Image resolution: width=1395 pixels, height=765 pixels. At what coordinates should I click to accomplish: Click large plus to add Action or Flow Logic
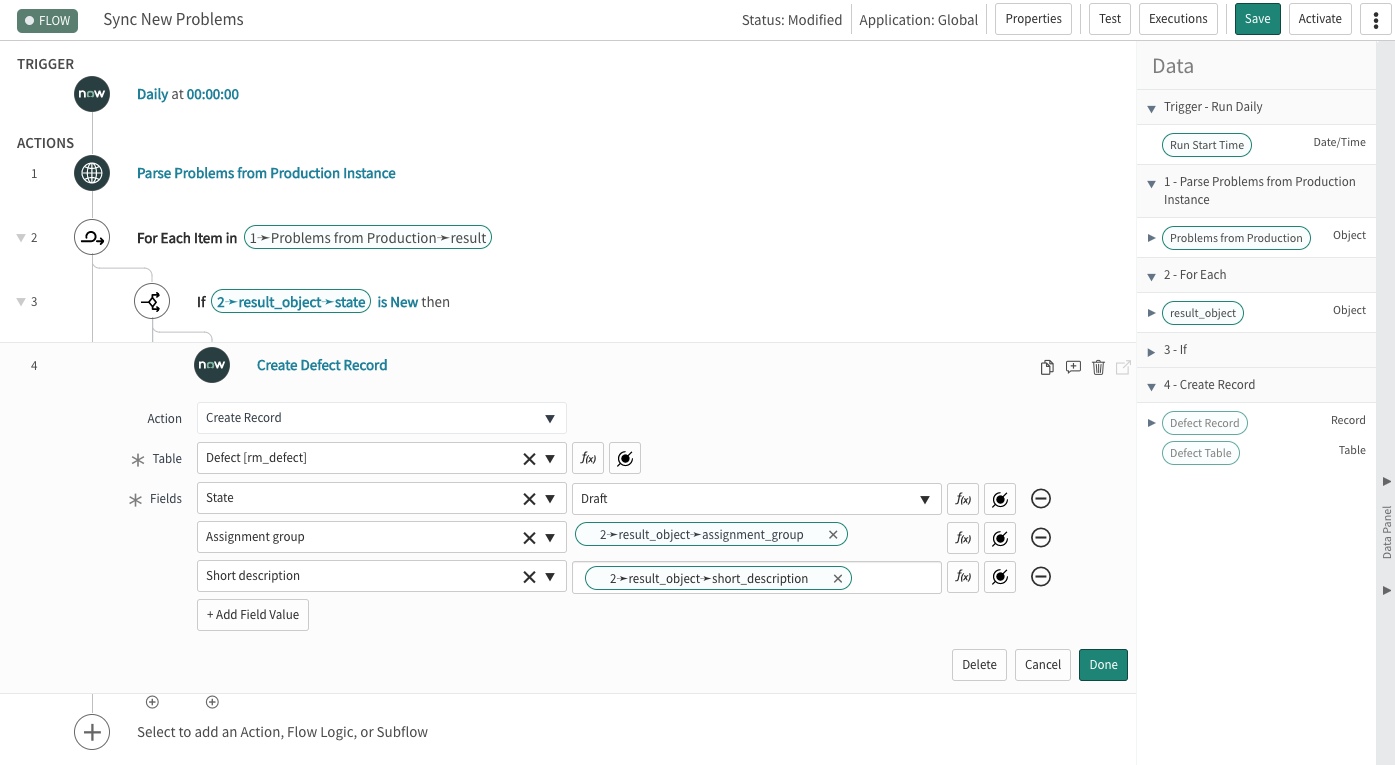click(92, 732)
